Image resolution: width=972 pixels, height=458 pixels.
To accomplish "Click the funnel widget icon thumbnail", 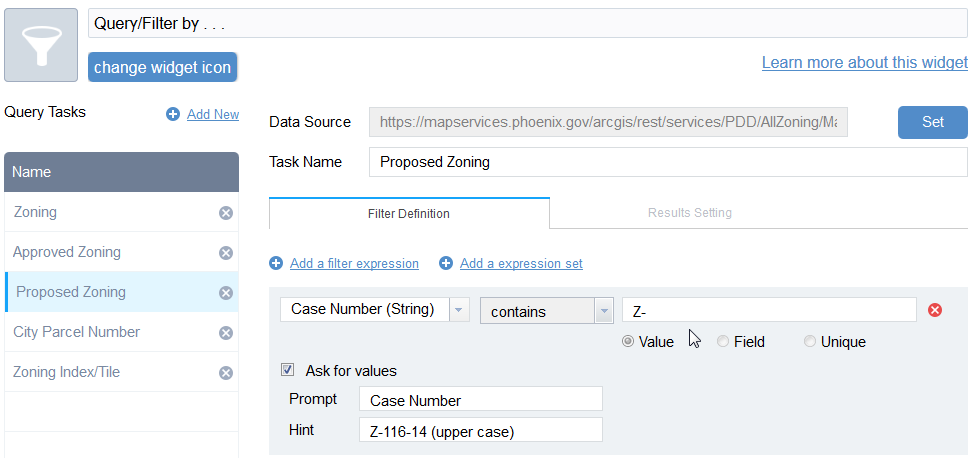I will click(41, 45).
